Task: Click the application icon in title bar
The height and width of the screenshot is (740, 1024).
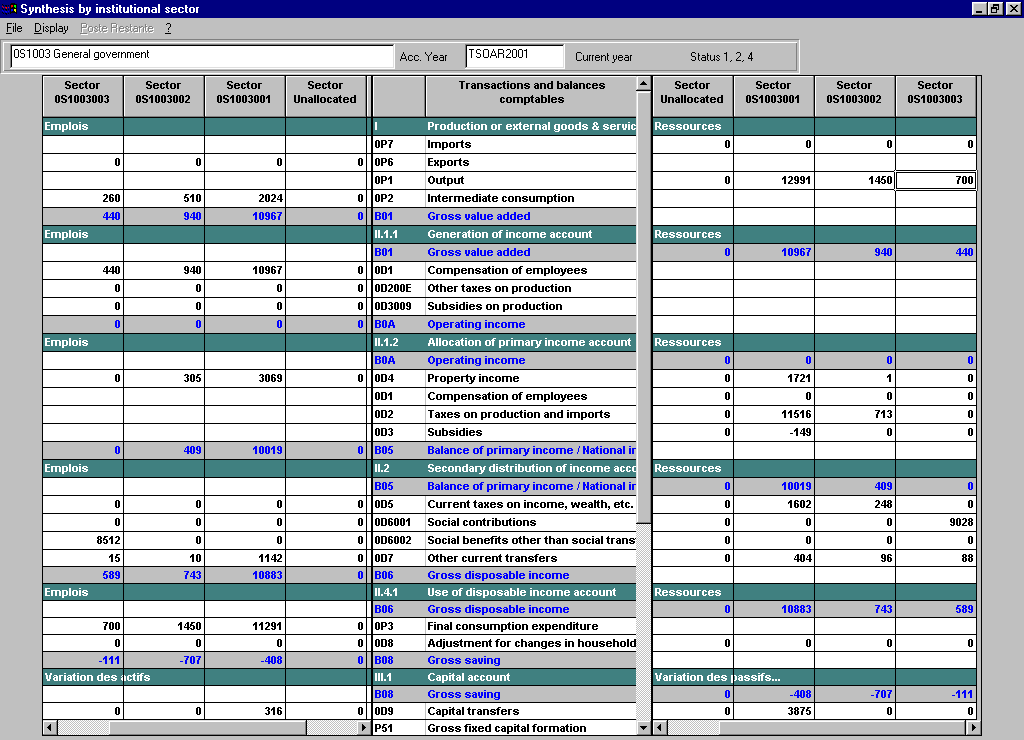Action: click(10, 9)
